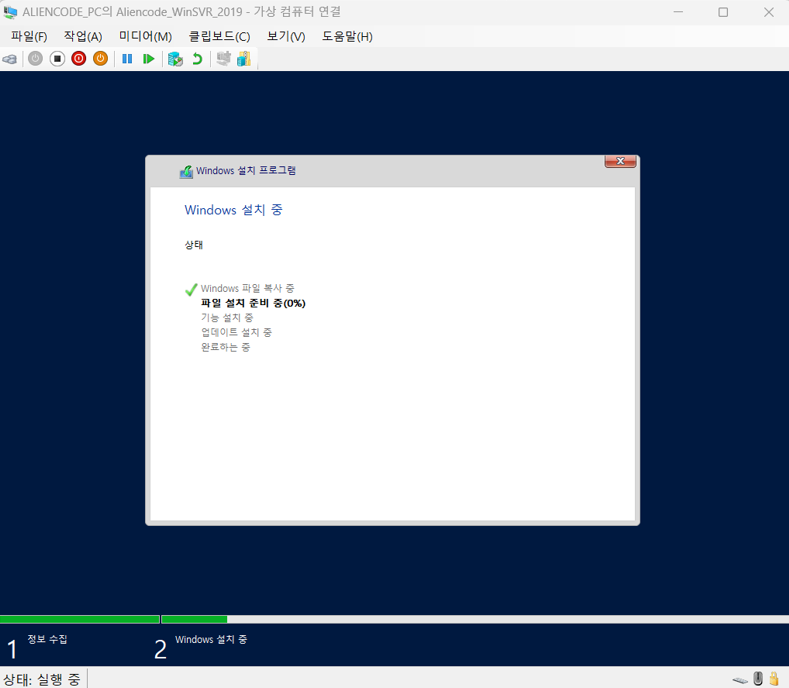Click the mouse icon in the status bar
789x688 pixels.
tap(758, 678)
